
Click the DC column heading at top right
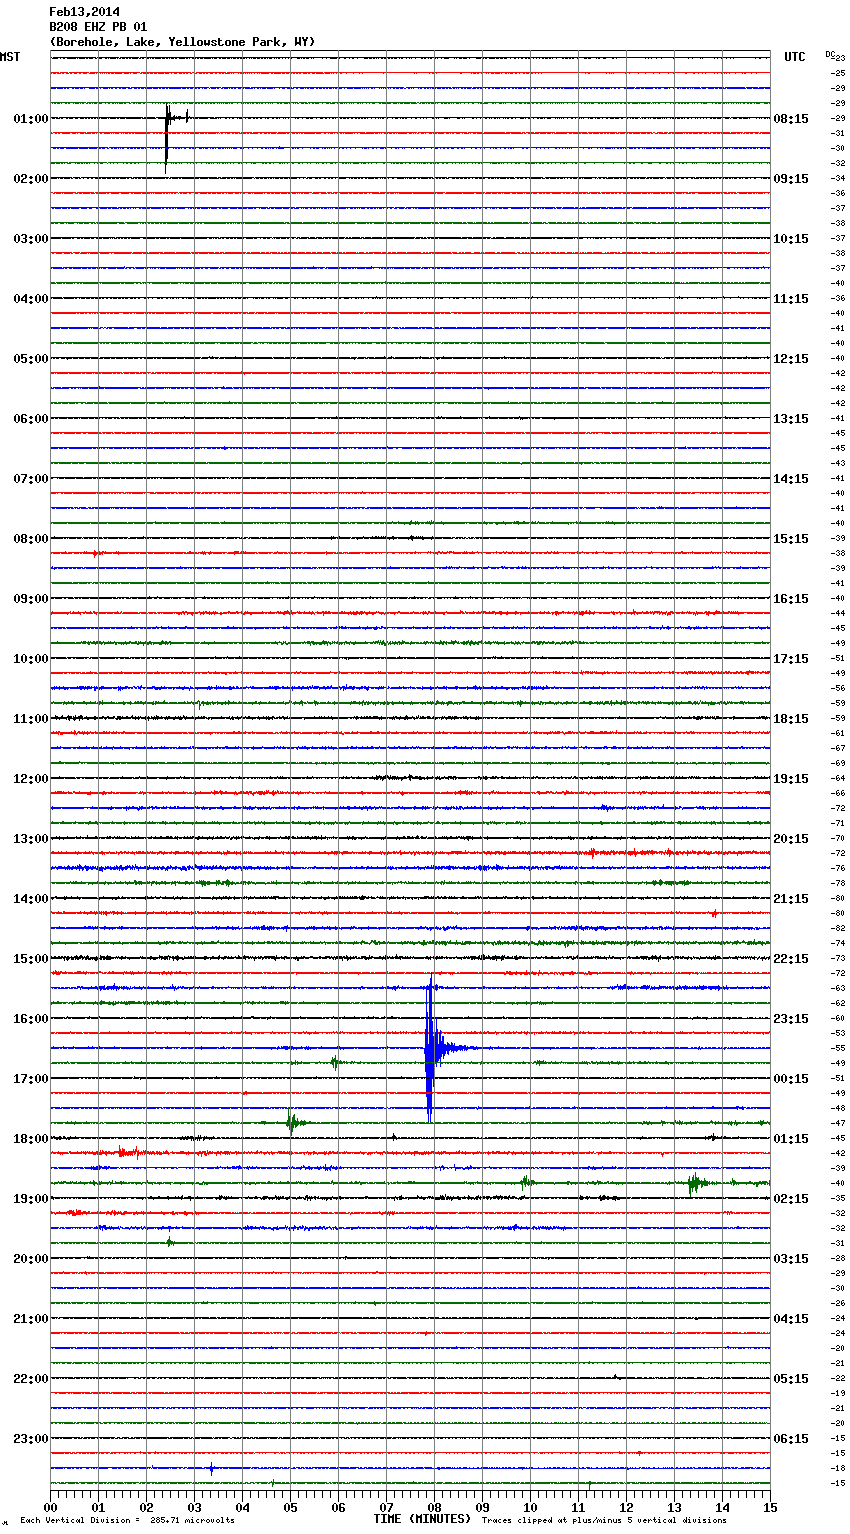point(830,54)
